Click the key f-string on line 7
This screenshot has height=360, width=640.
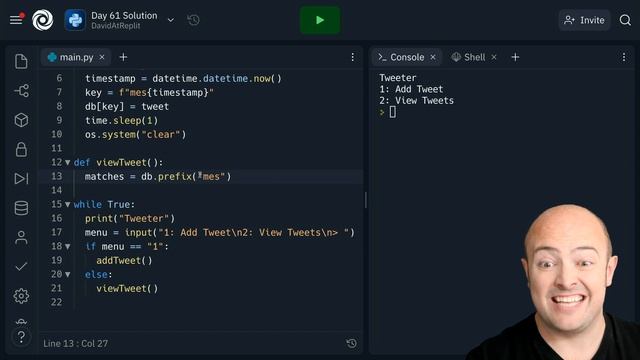[149, 93]
